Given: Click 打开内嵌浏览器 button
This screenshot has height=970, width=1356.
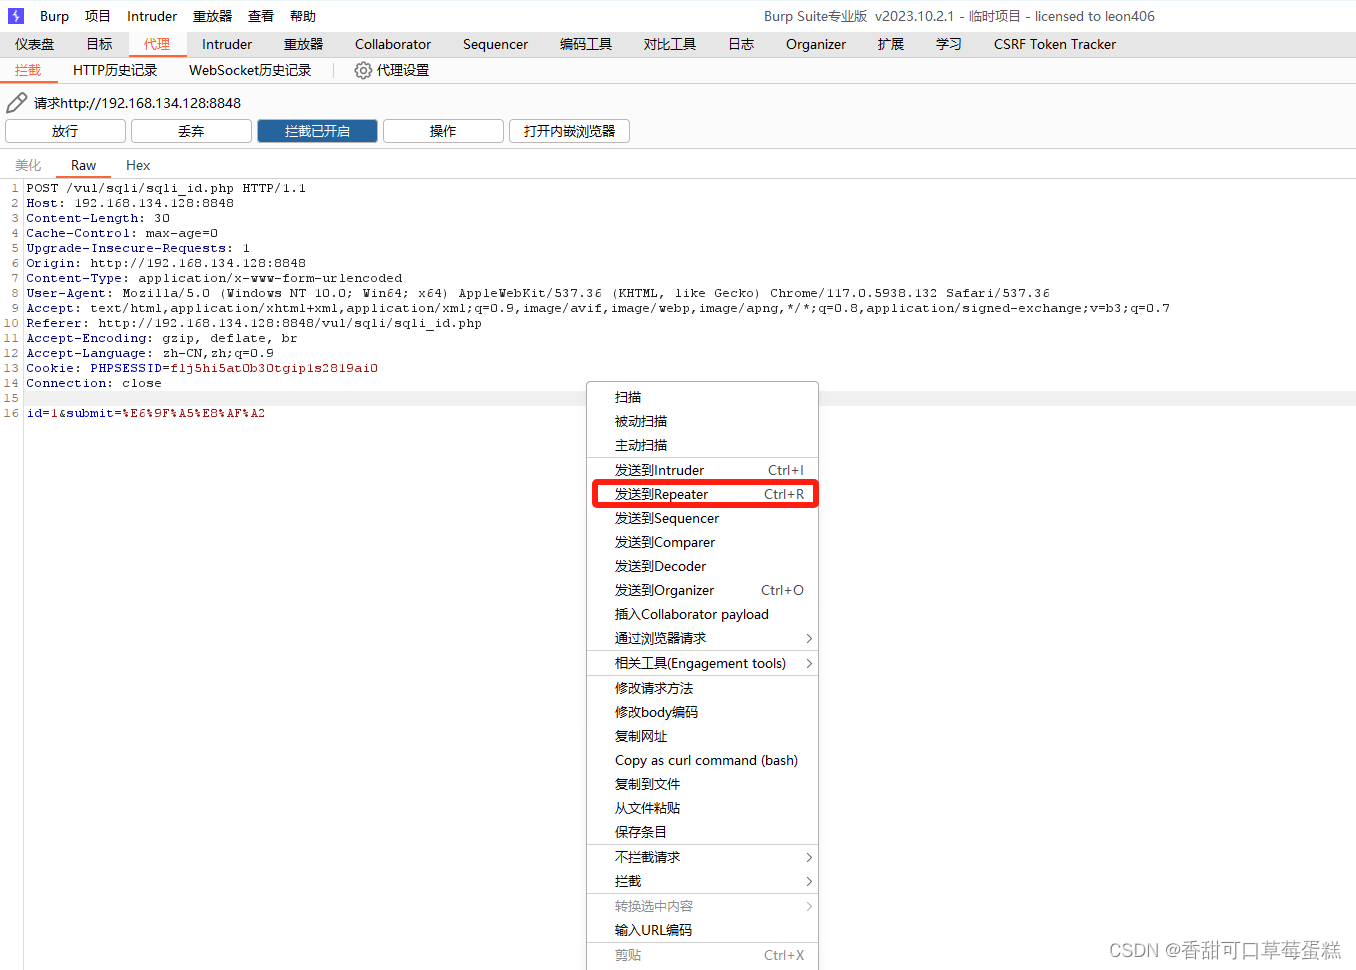Looking at the screenshot, I should click(569, 131).
